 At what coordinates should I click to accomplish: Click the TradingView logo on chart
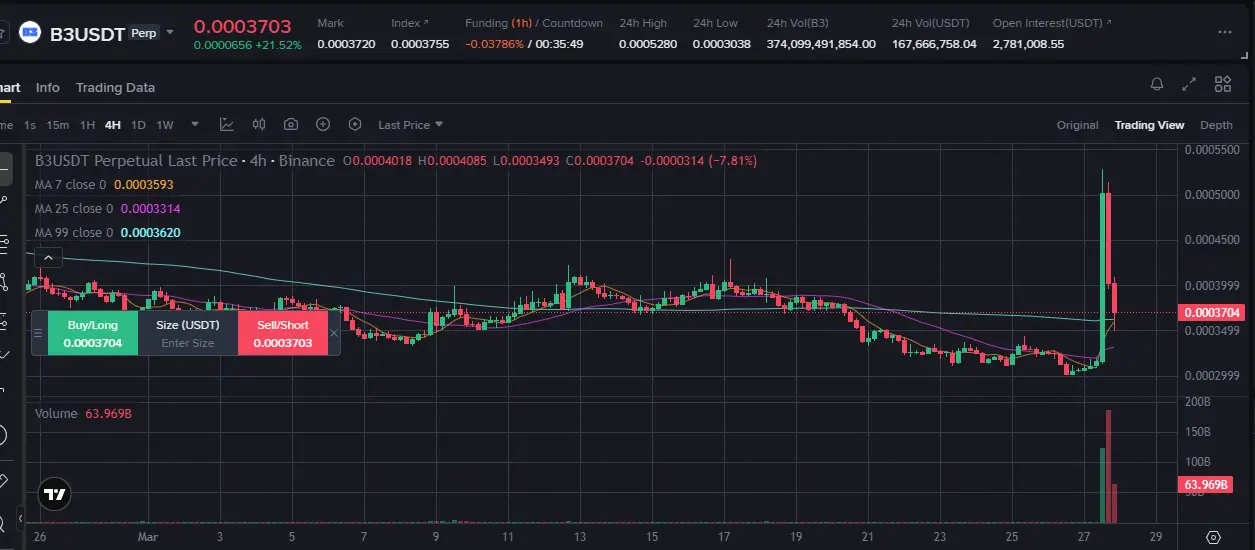point(55,494)
